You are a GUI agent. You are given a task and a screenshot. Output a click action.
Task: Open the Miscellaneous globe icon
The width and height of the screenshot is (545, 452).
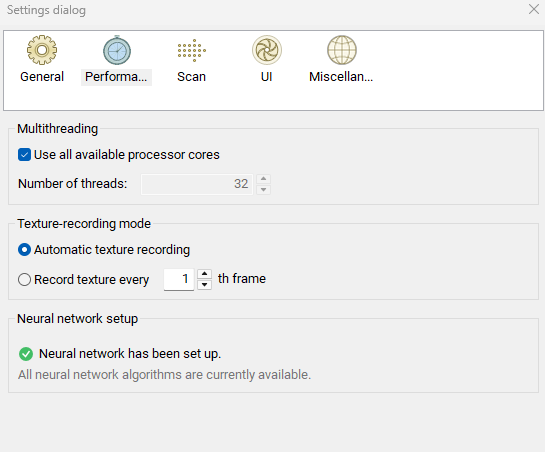tap(342, 50)
